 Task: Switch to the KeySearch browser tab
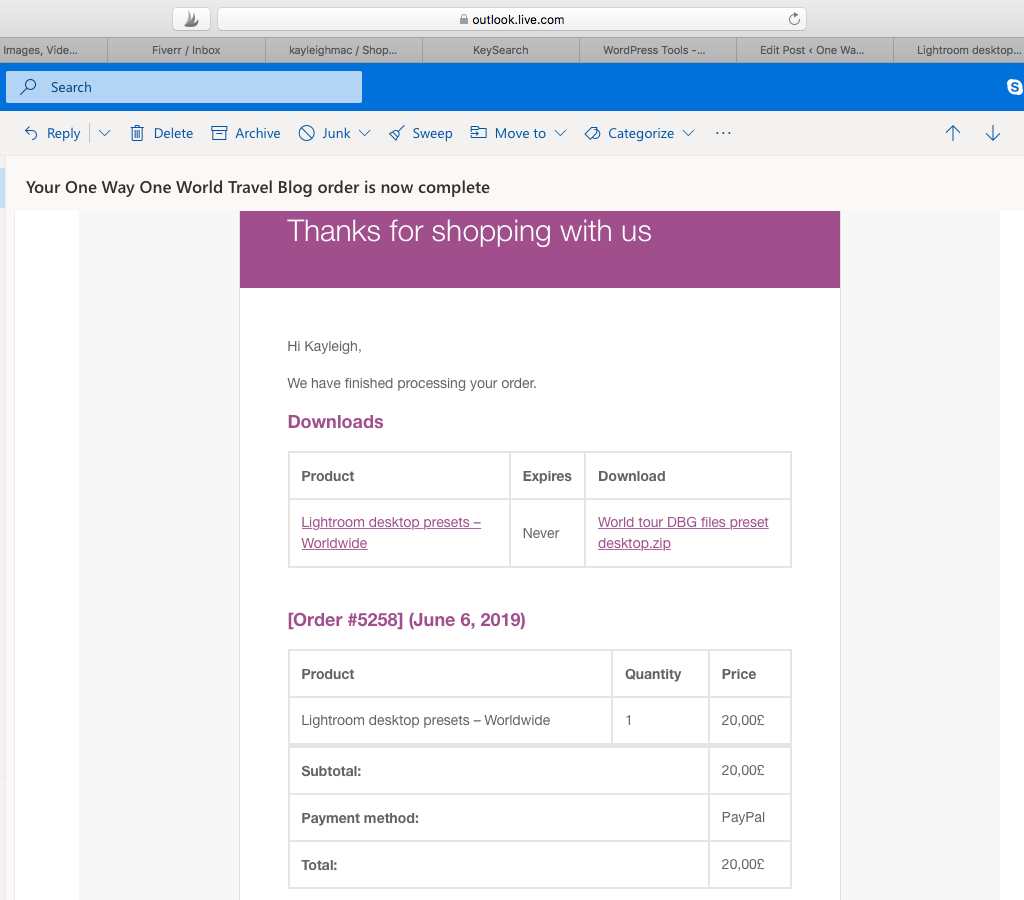coord(501,50)
